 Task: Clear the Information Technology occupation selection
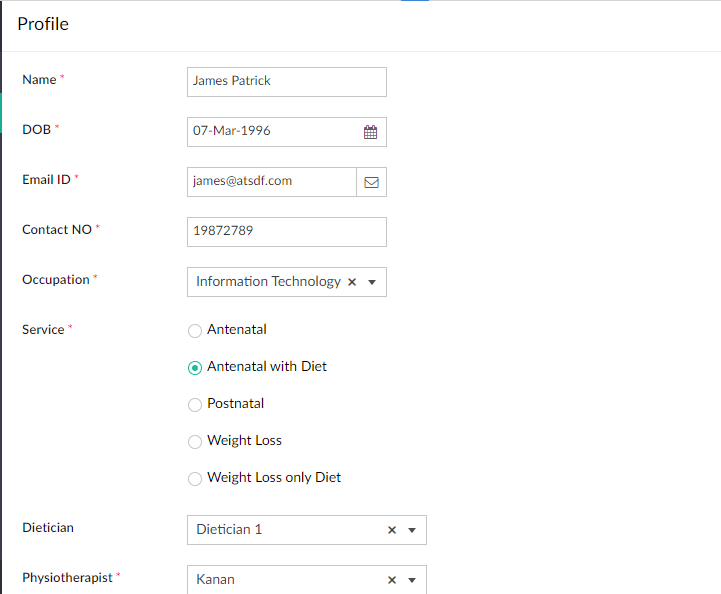pyautogui.click(x=352, y=282)
